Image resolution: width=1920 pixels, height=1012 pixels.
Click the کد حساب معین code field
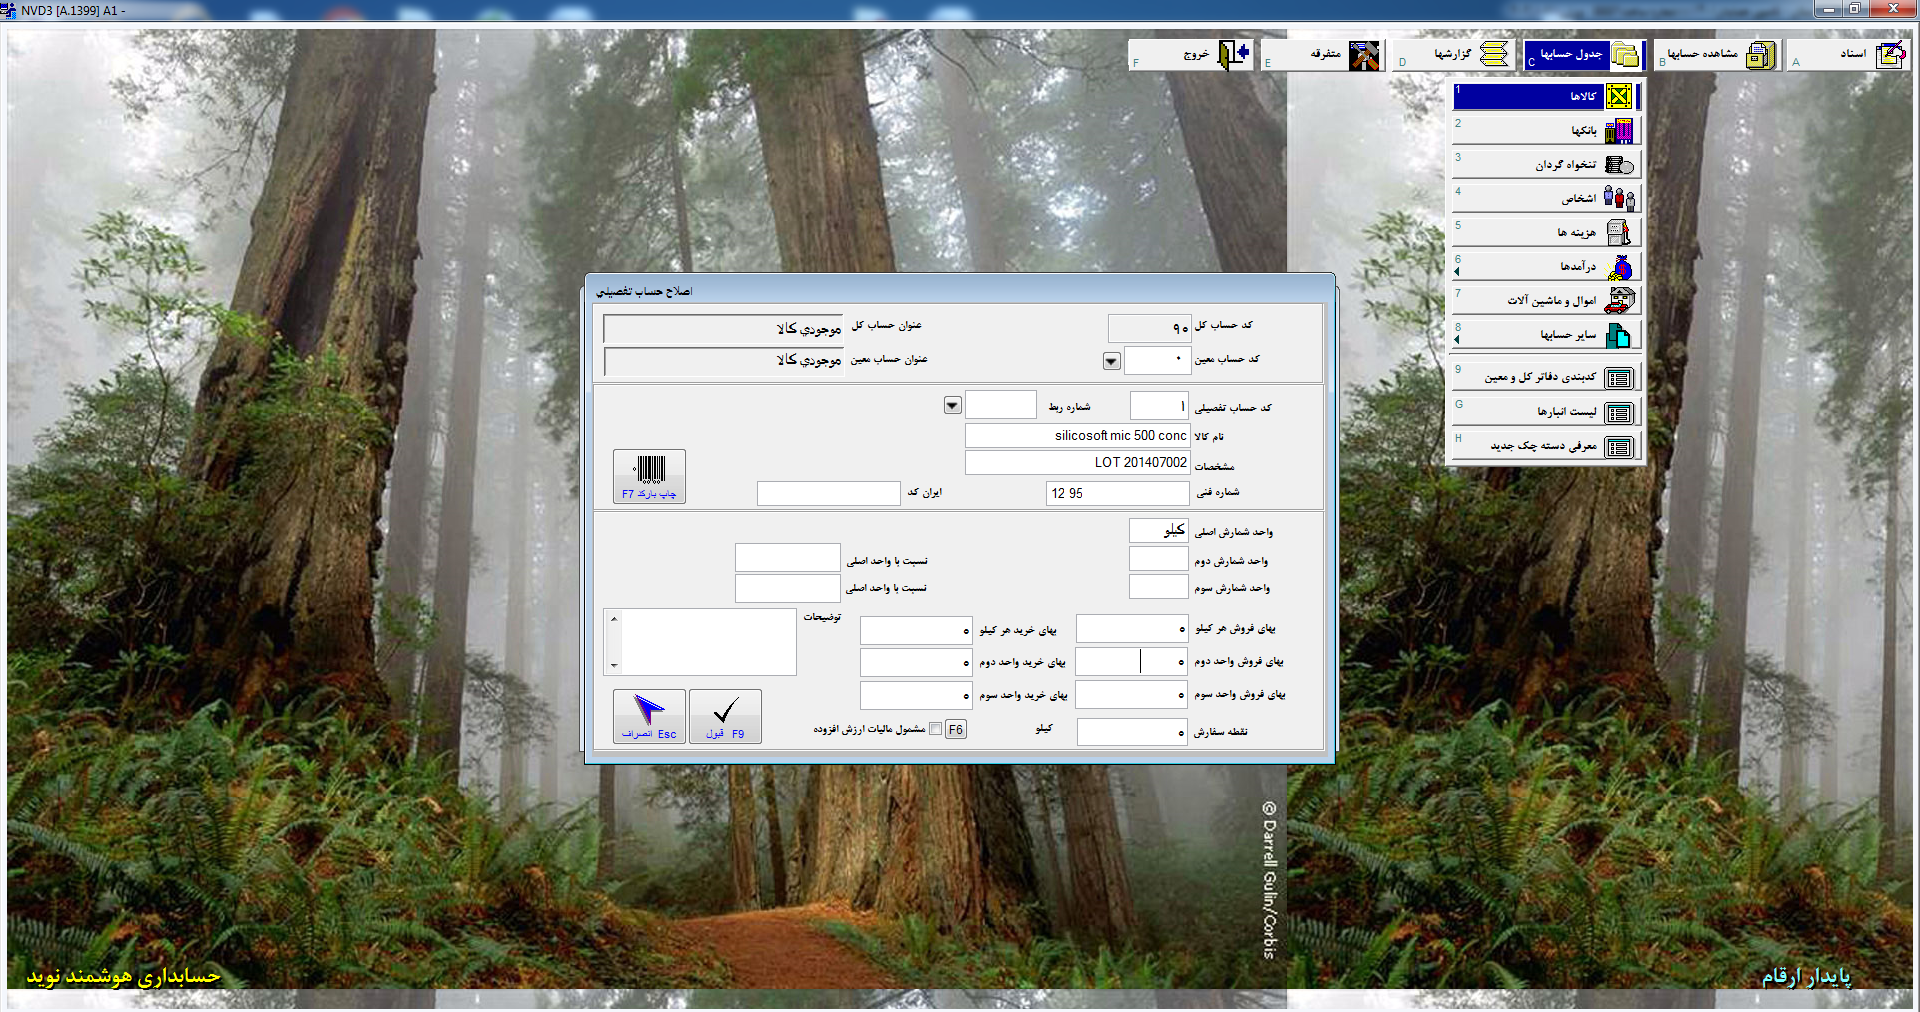(x=1157, y=360)
